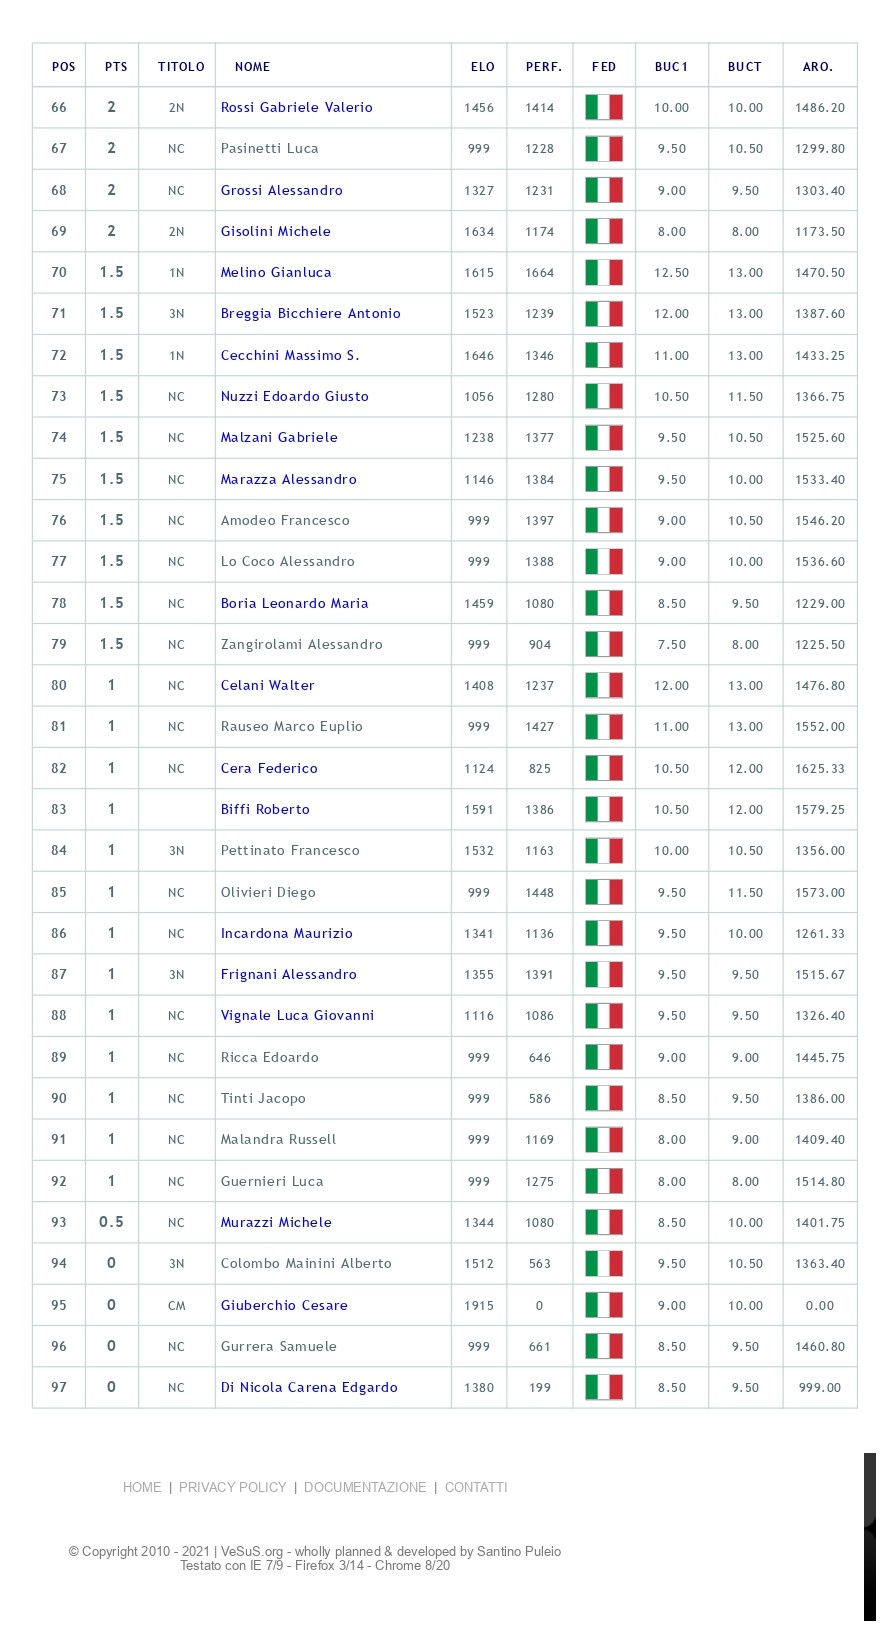The image size is (892, 1634).
Task: Select the name Amodeo Francesco
Action: click(x=285, y=520)
